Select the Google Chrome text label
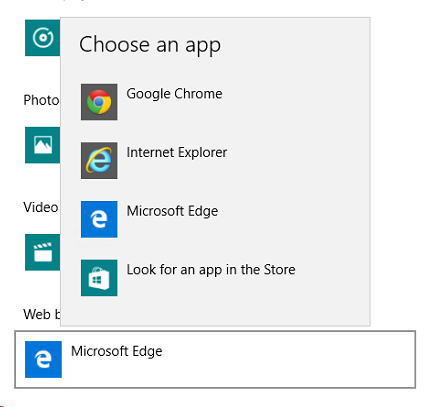 pyautogui.click(x=174, y=94)
